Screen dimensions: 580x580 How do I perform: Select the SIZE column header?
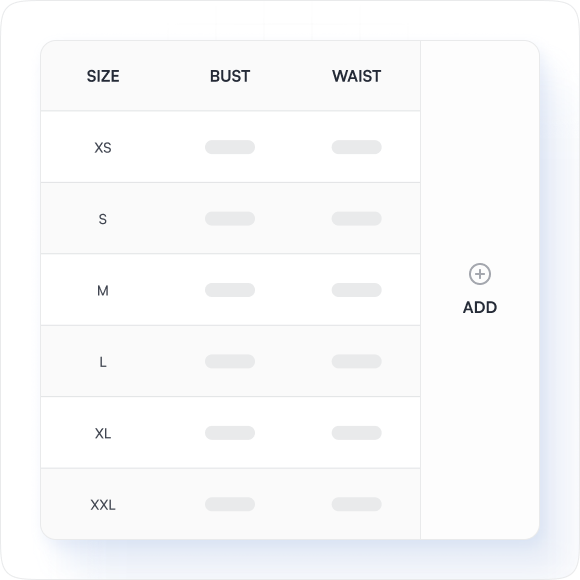[x=103, y=76]
